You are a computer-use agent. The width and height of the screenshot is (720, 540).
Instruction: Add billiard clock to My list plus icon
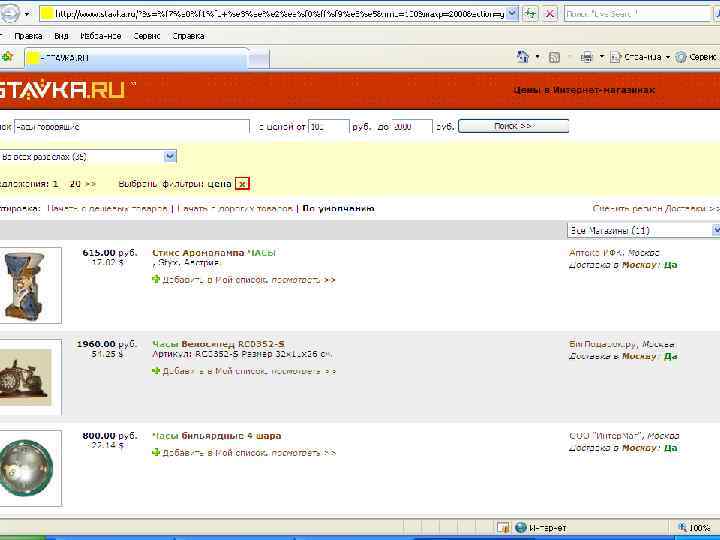click(156, 452)
